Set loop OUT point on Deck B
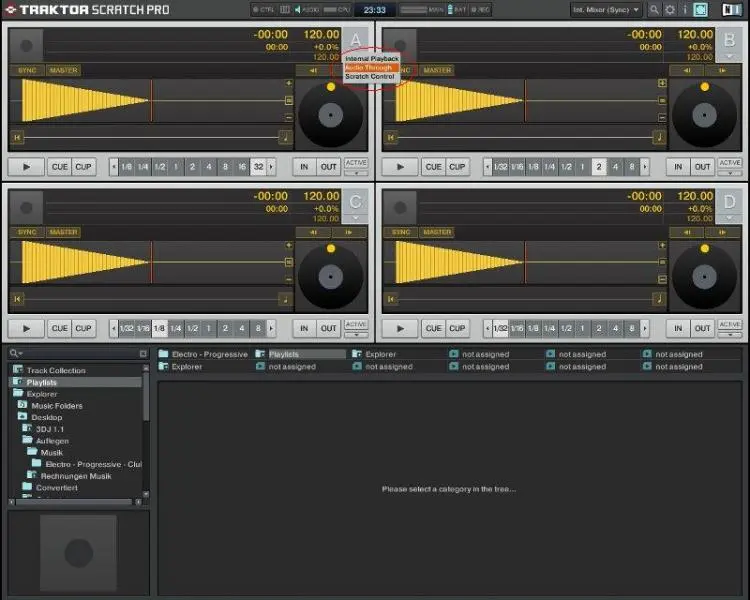This screenshot has height=600, width=750. [x=703, y=166]
